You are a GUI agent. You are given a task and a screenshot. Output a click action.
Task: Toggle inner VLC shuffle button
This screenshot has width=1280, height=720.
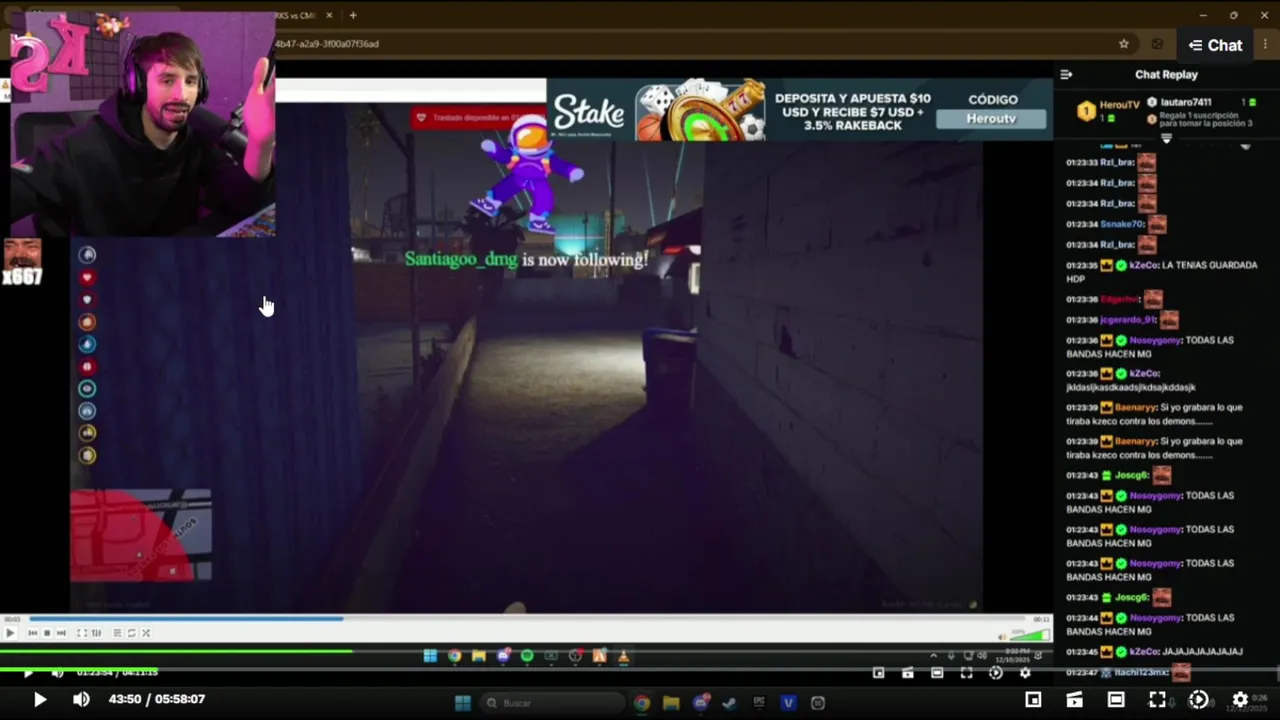tap(146, 633)
